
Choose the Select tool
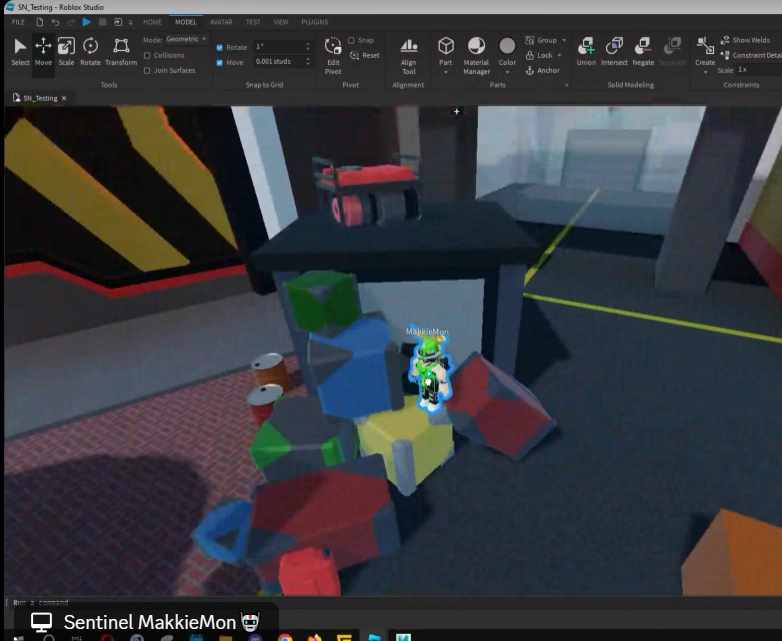click(20, 52)
